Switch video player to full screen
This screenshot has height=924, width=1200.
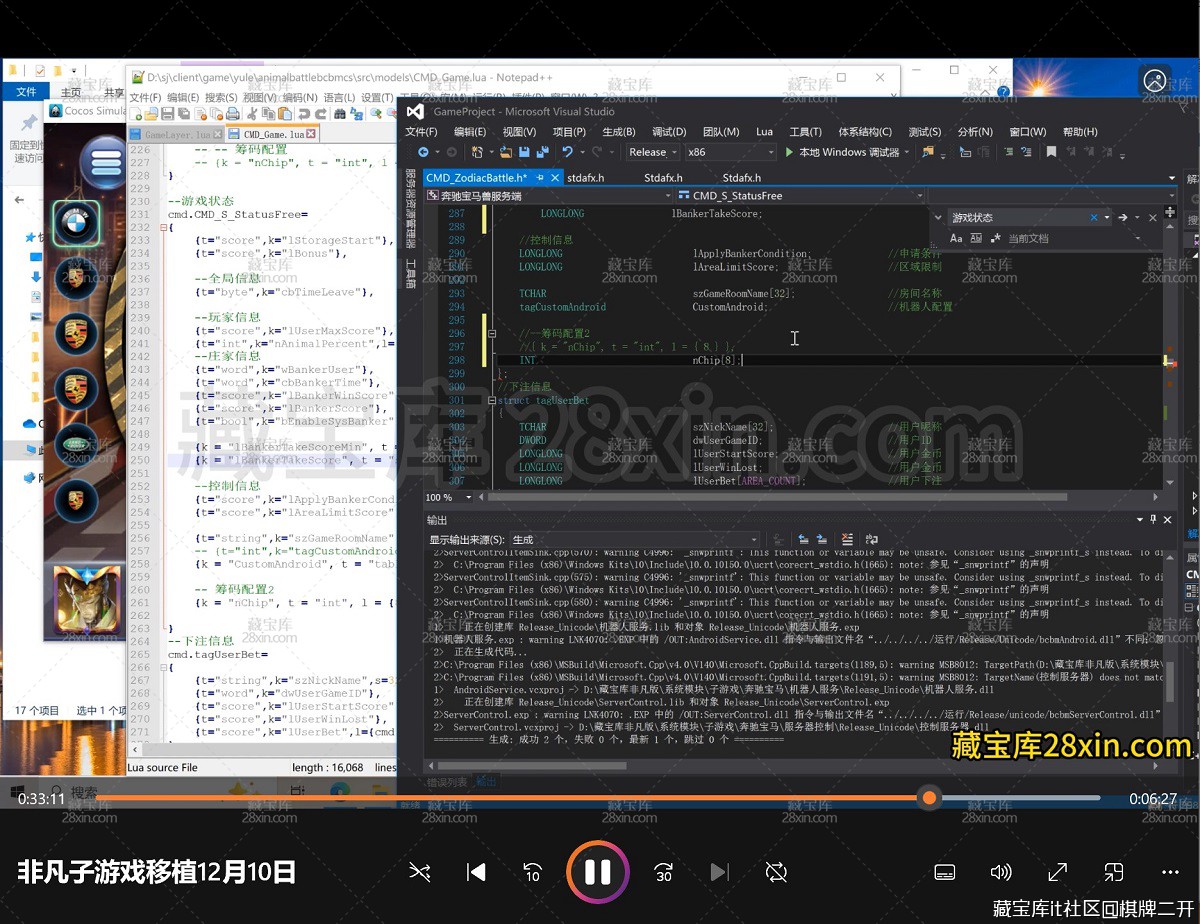tap(1057, 872)
